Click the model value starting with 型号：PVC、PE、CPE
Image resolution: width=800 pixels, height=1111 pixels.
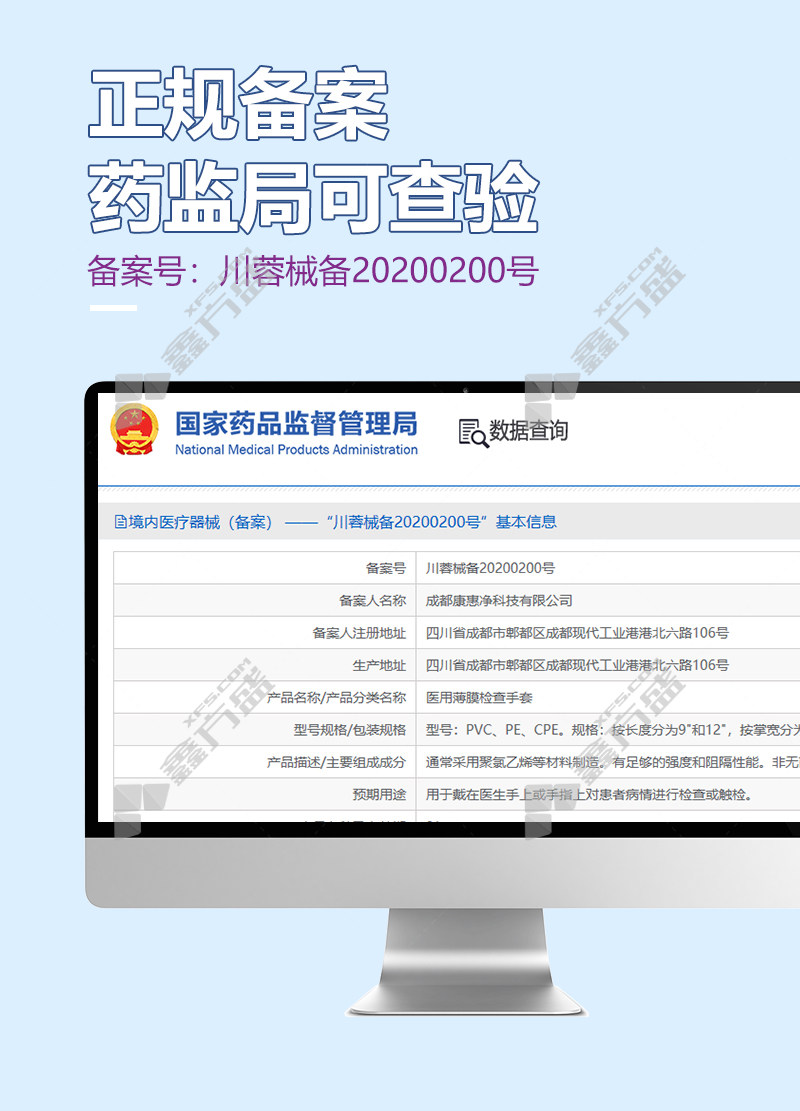click(x=610, y=729)
